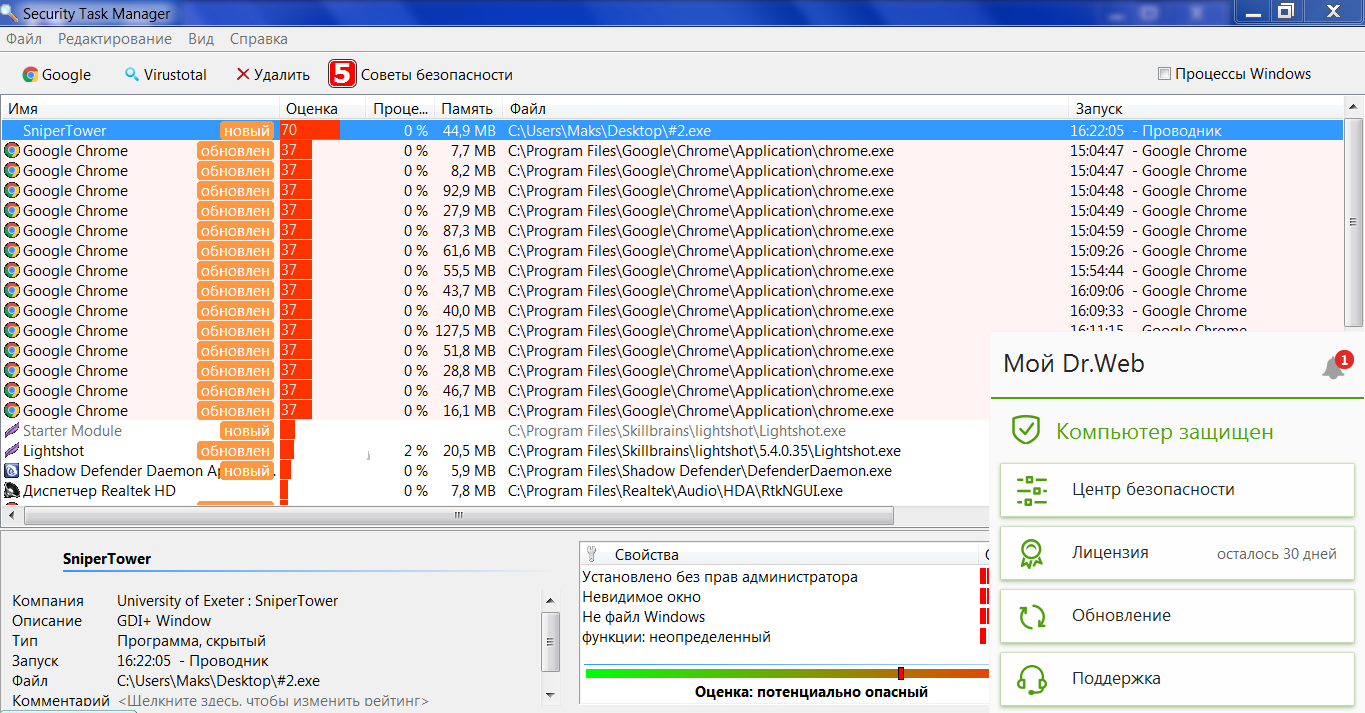This screenshot has width=1365, height=713.
Task: Click Chrome icon of the 127,5 MB process
Action: (12, 331)
